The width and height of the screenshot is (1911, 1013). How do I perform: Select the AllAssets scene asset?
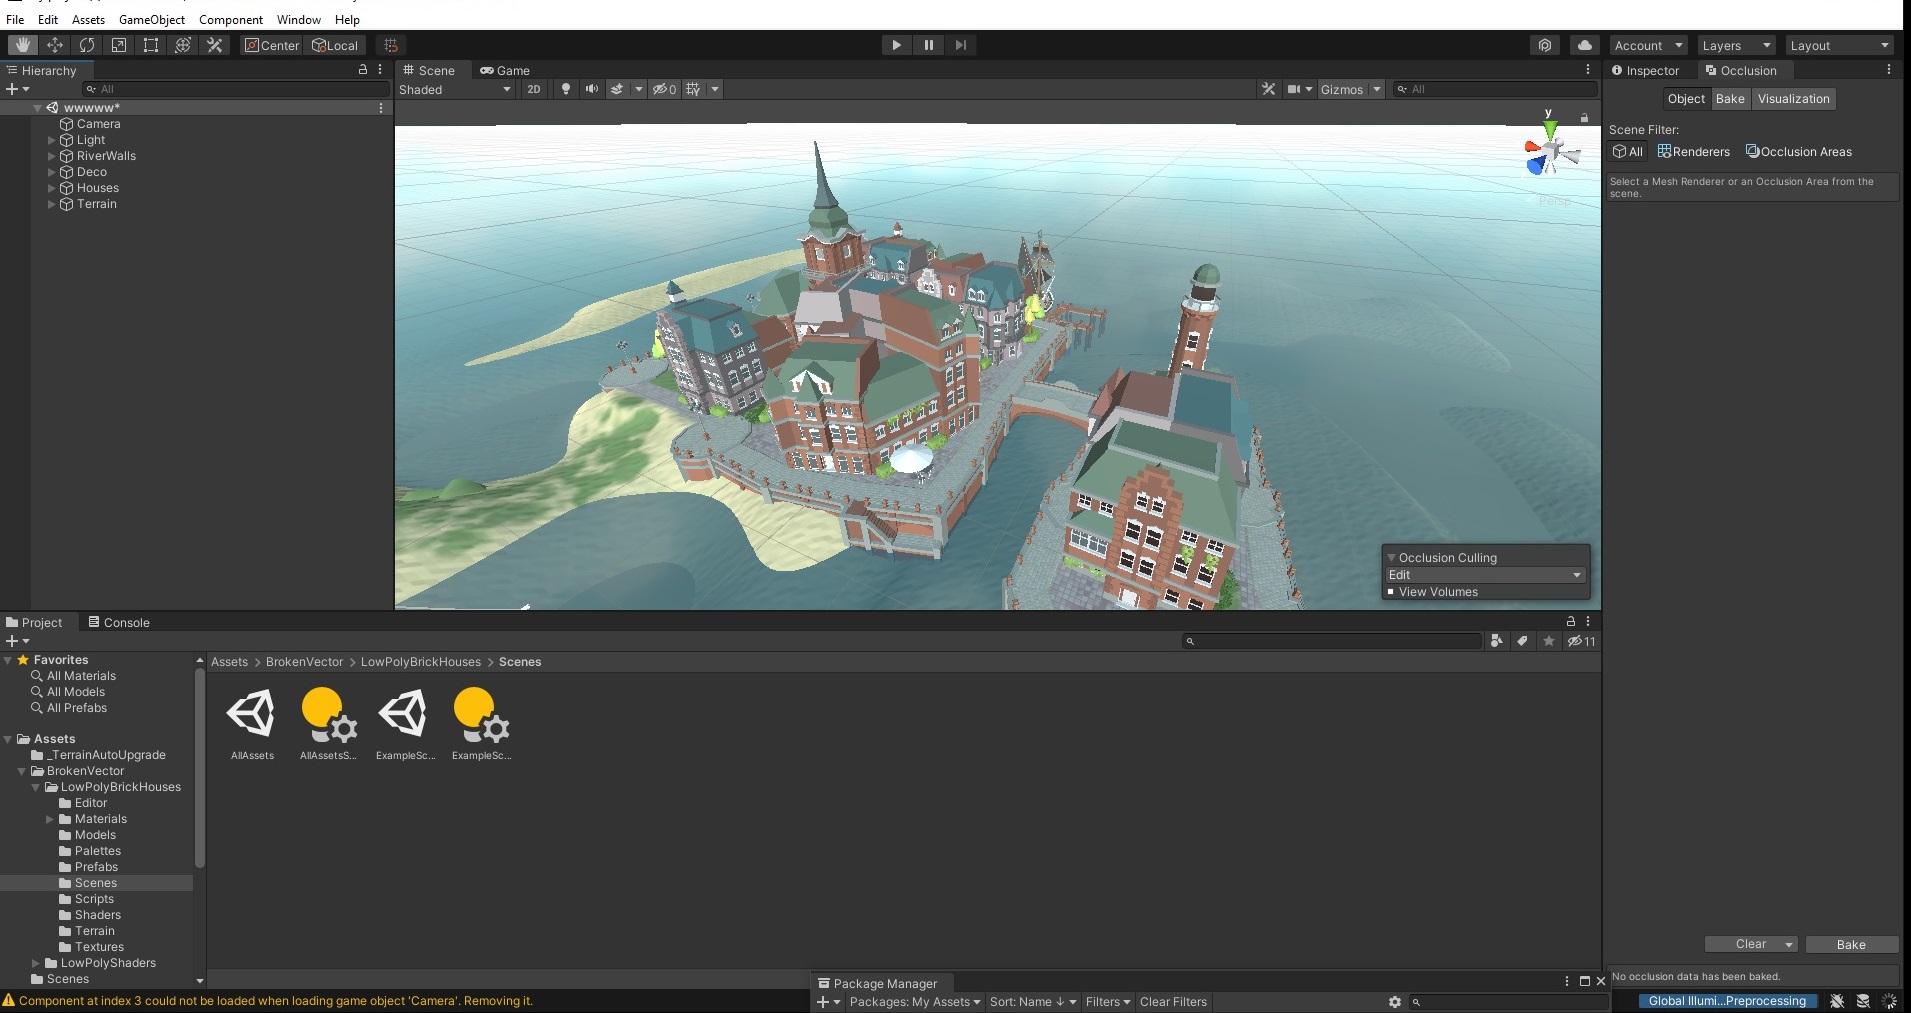[252, 724]
